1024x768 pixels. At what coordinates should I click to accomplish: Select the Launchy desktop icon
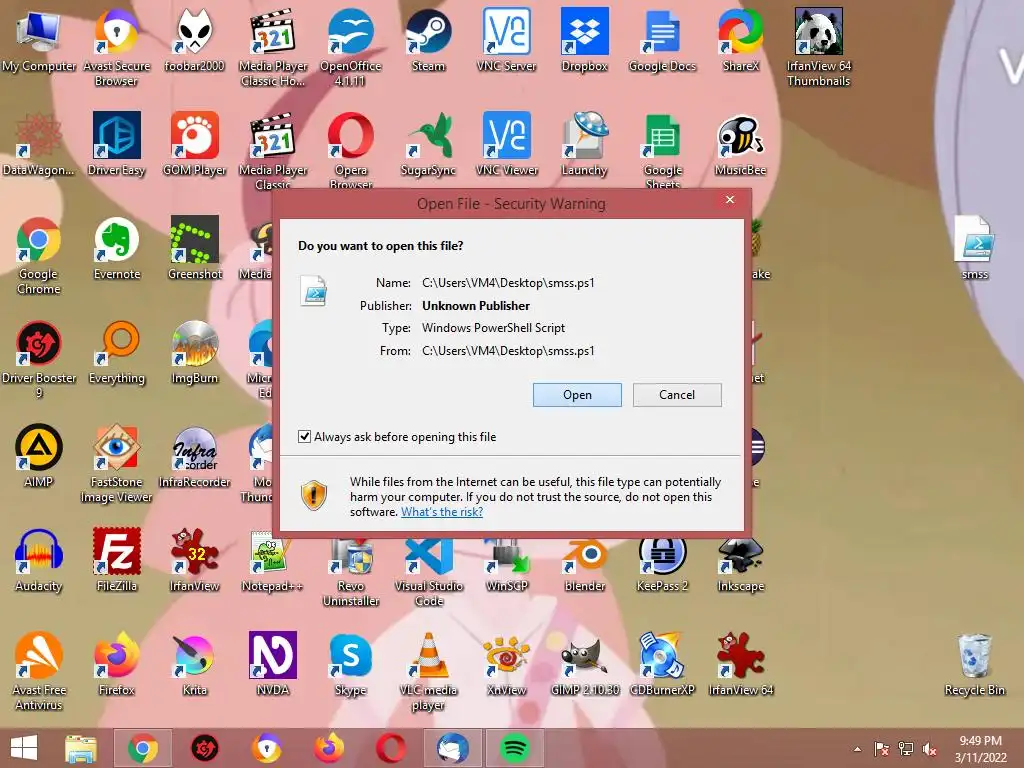tap(584, 145)
